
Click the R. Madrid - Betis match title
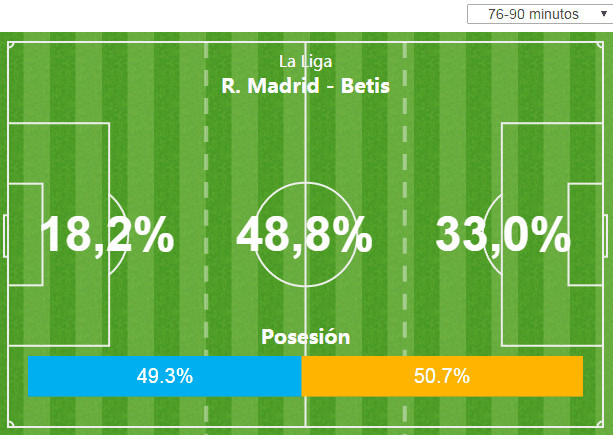pos(305,84)
